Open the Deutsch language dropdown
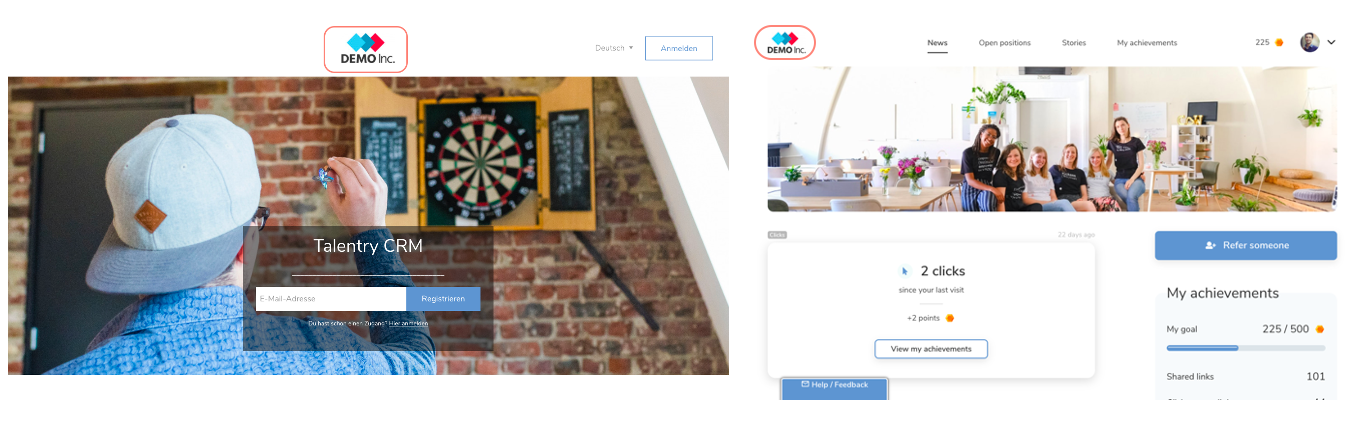The height and width of the screenshot is (425, 1354). 614,48
